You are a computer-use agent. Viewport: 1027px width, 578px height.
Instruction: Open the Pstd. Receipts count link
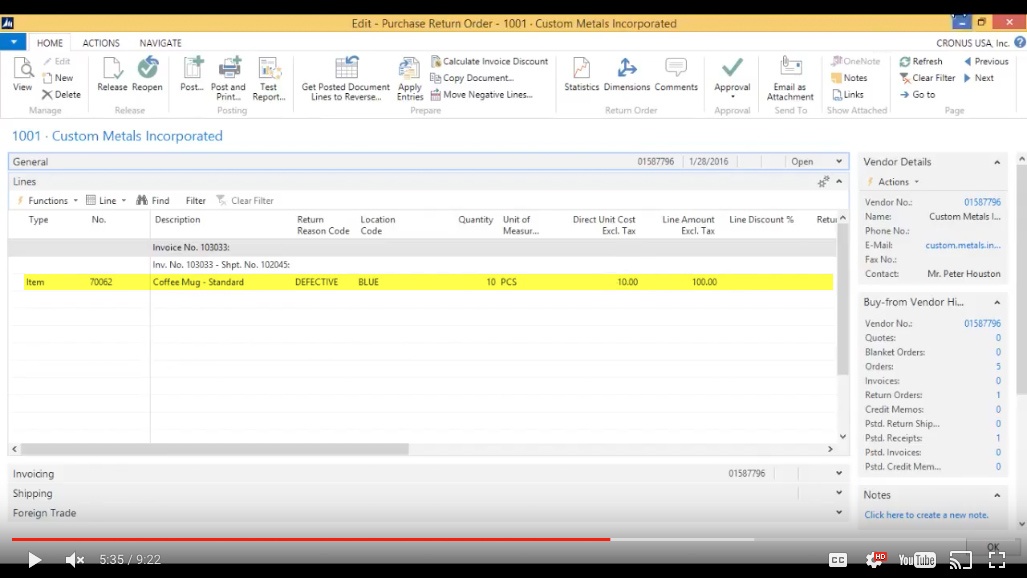point(998,438)
